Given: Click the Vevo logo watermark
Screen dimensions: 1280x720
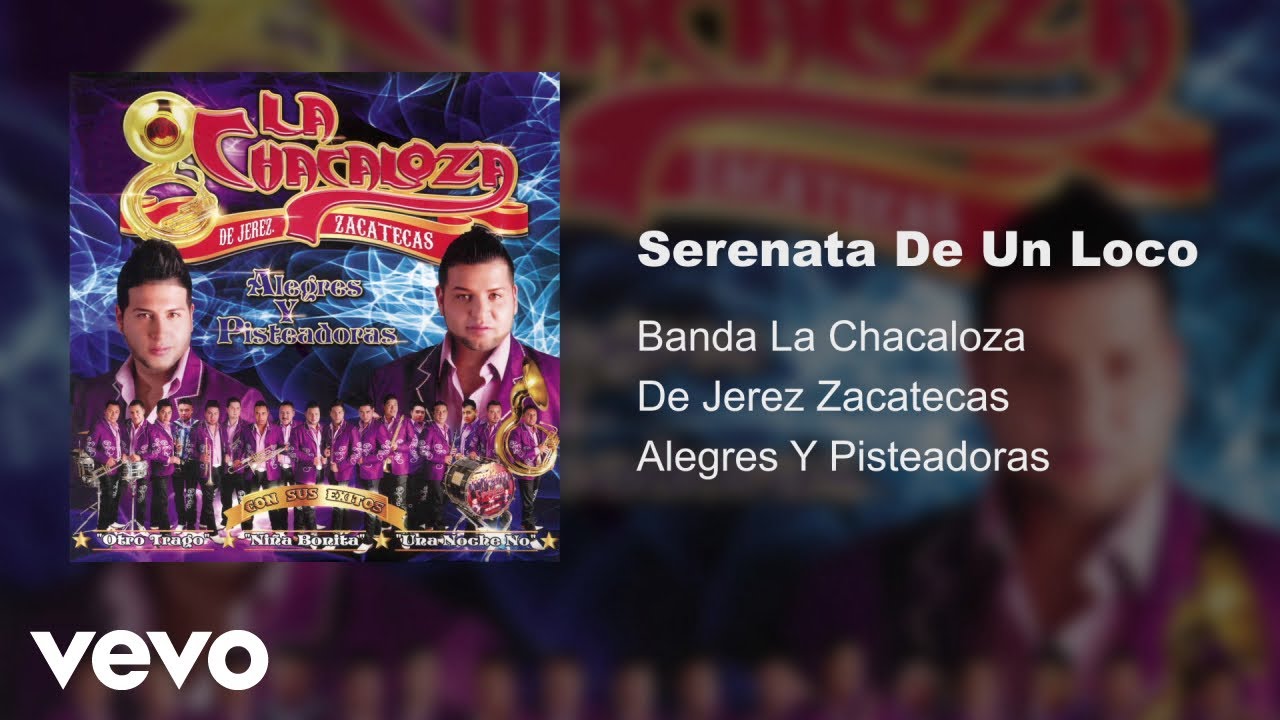Looking at the screenshot, I should (149, 660).
